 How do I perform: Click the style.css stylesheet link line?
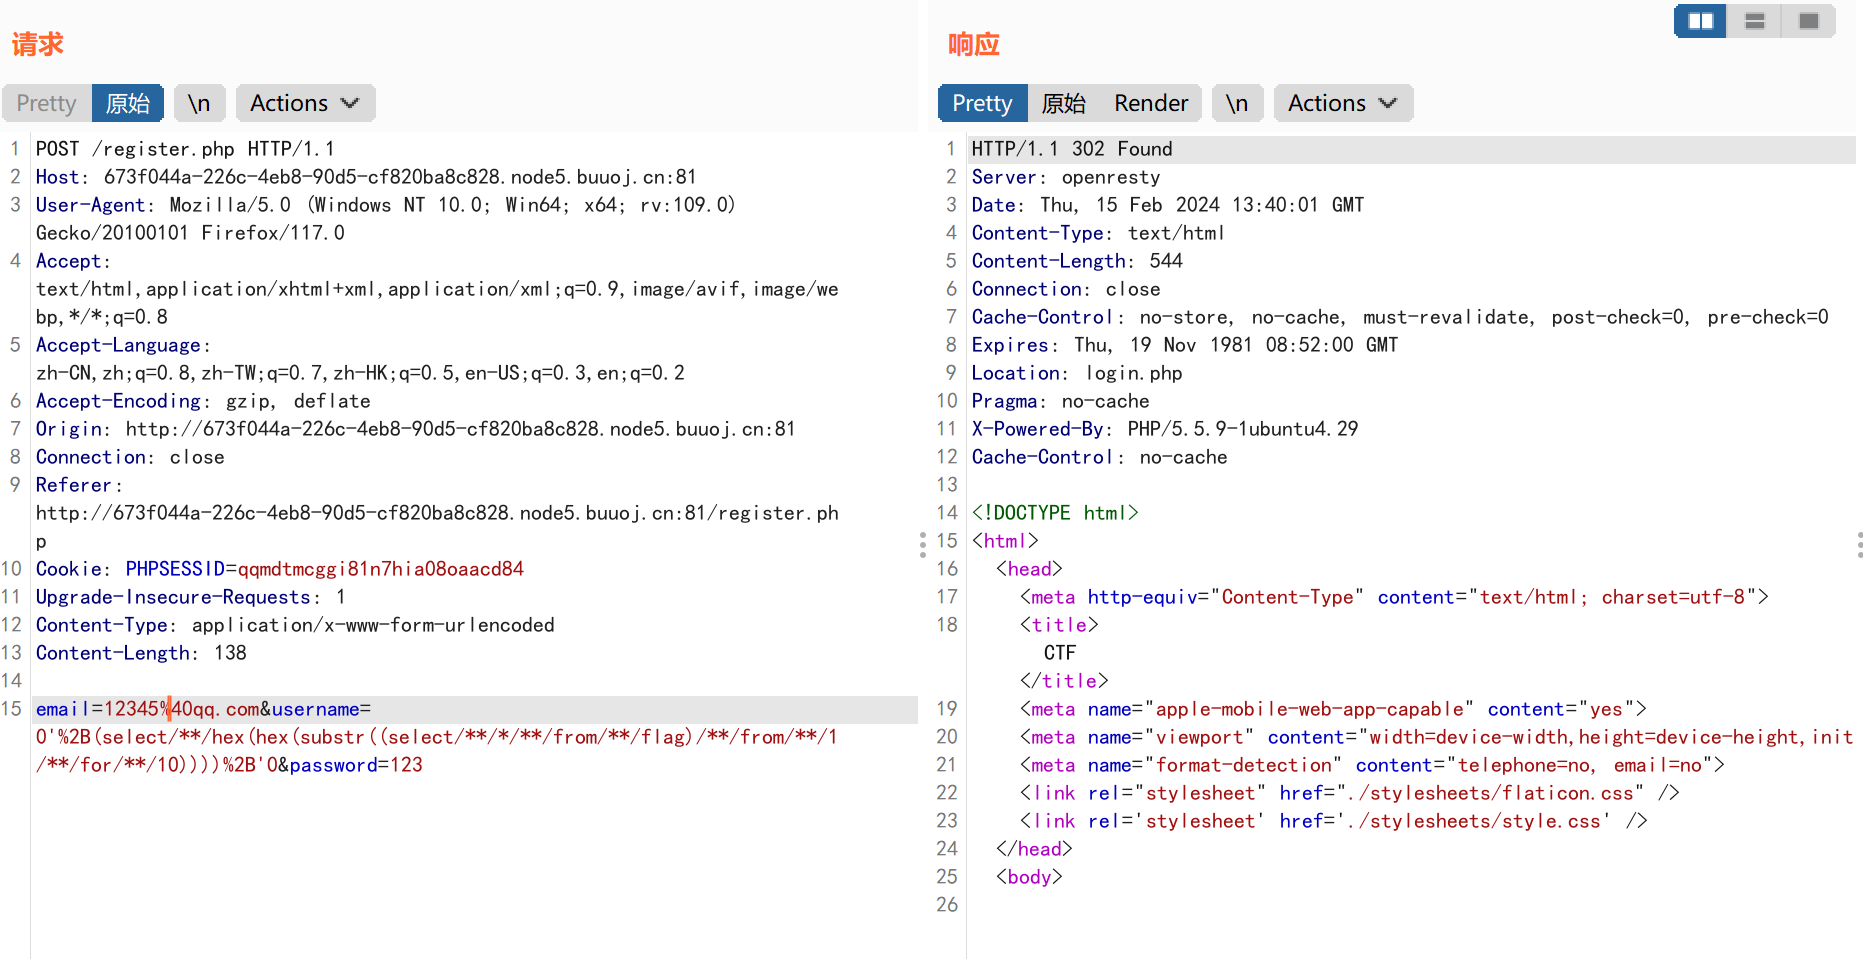coord(1334,821)
